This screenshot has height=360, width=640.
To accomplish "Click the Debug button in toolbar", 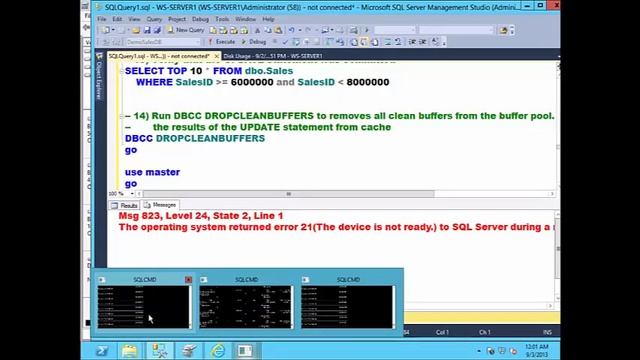I will click(253, 42).
